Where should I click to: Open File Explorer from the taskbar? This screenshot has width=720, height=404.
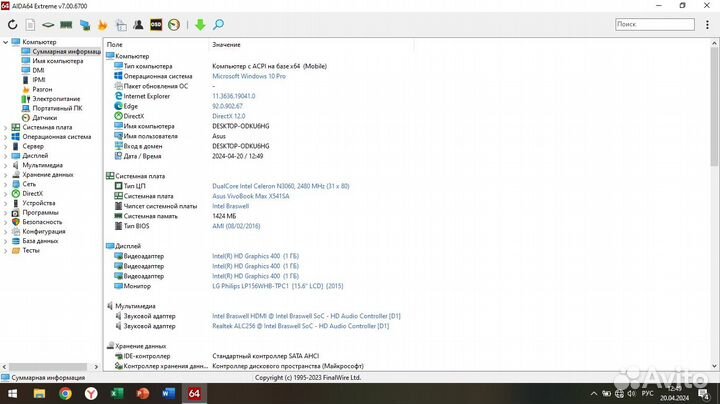[x=39, y=393]
